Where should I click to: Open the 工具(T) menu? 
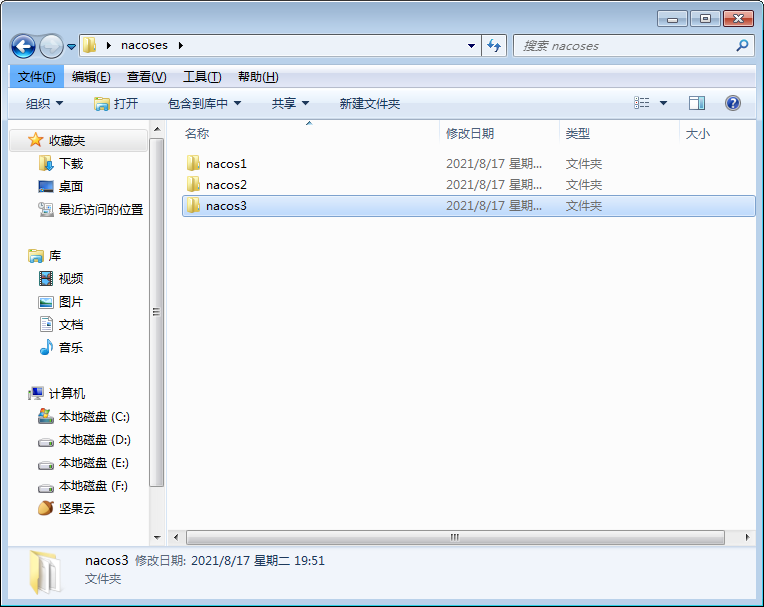coord(201,77)
